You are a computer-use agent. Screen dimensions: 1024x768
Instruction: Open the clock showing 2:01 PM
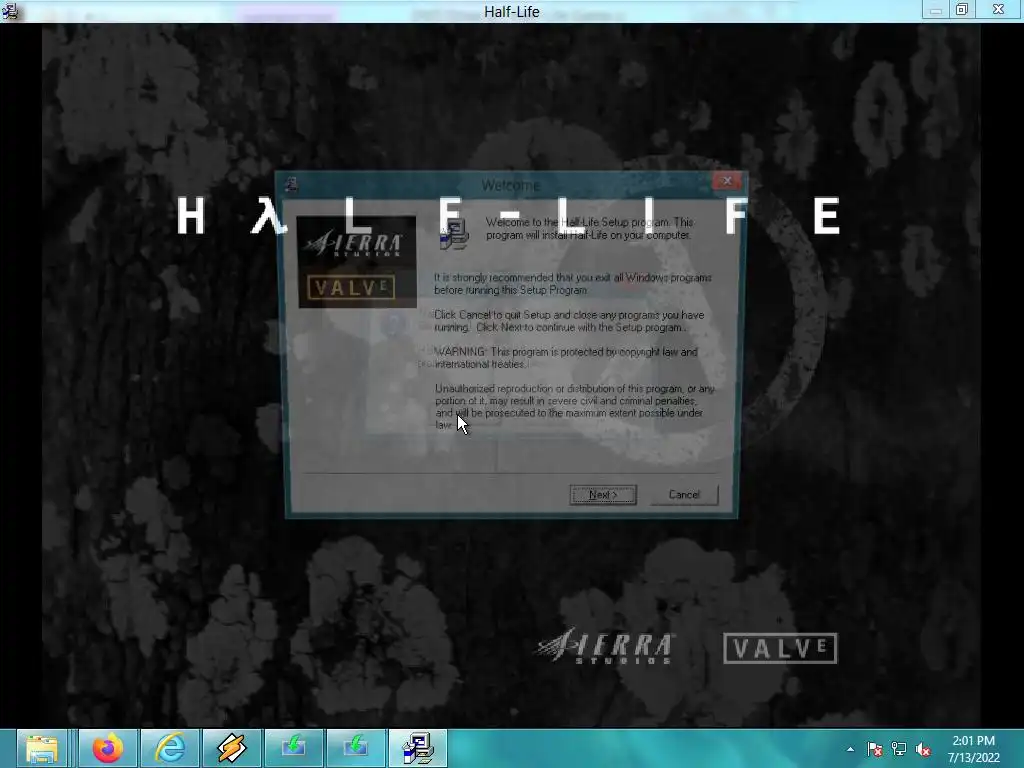(x=974, y=749)
